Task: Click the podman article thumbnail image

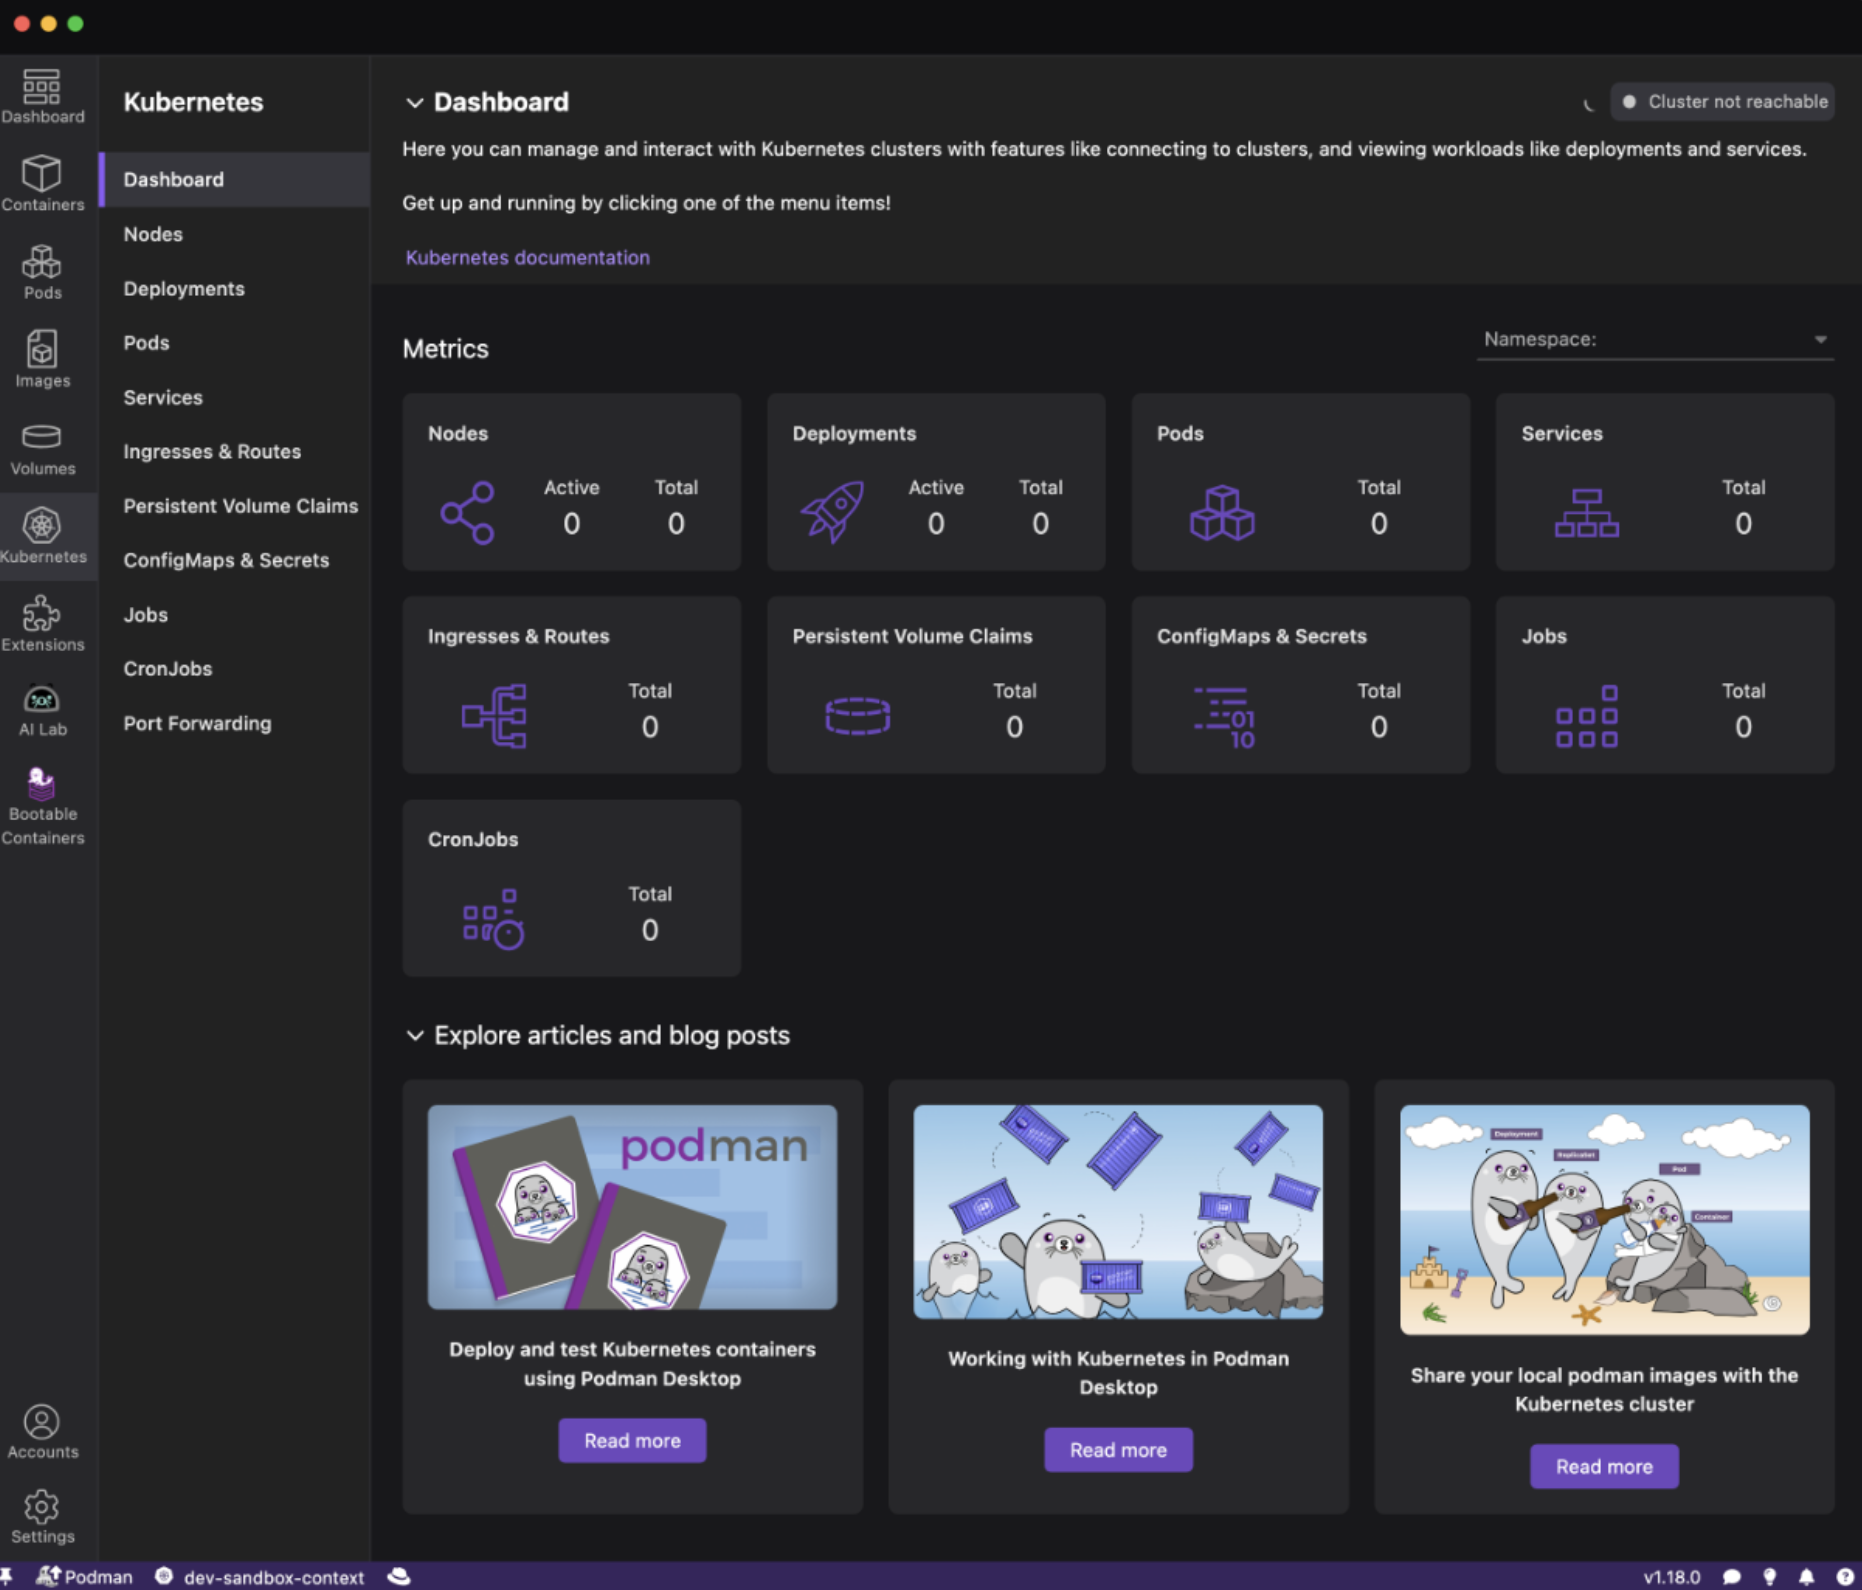Action: click(632, 1207)
